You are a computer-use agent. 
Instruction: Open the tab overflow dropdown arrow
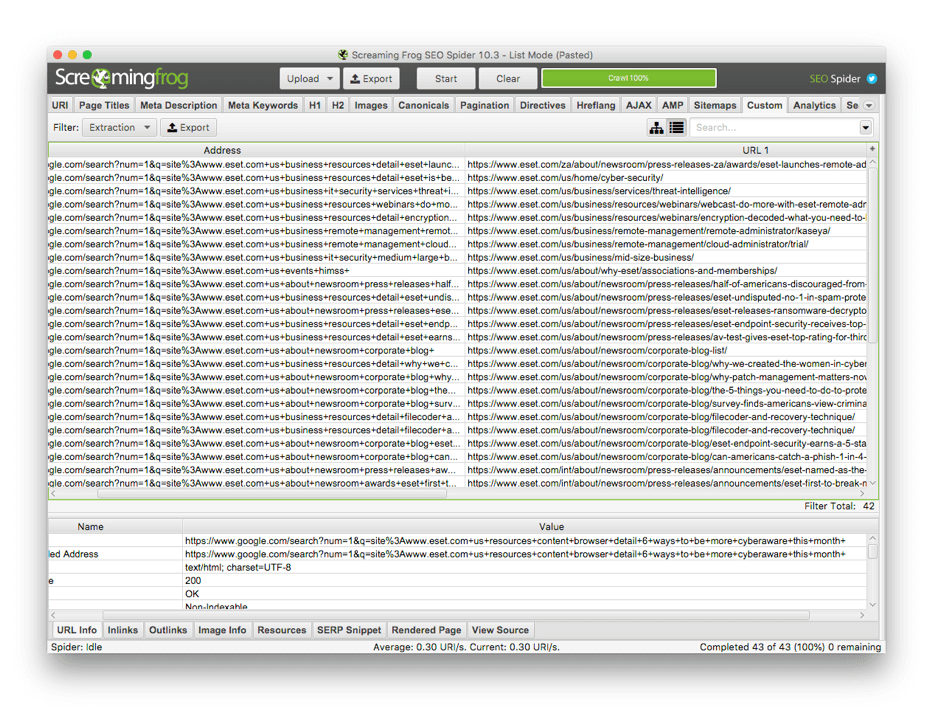click(x=868, y=105)
